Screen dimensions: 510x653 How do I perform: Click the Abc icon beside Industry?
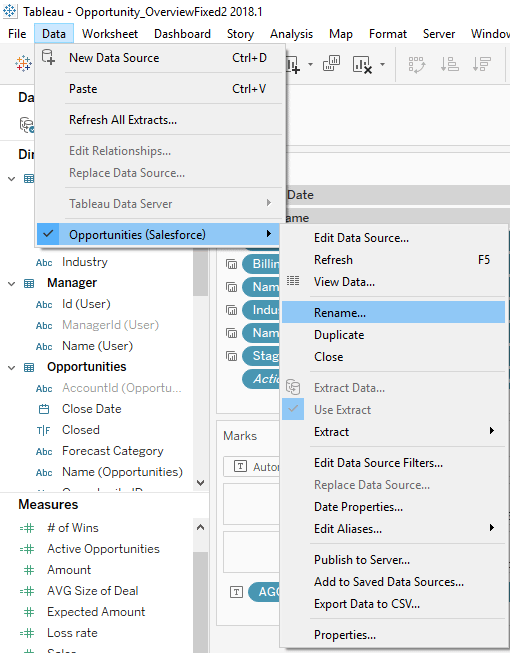[x=44, y=263]
